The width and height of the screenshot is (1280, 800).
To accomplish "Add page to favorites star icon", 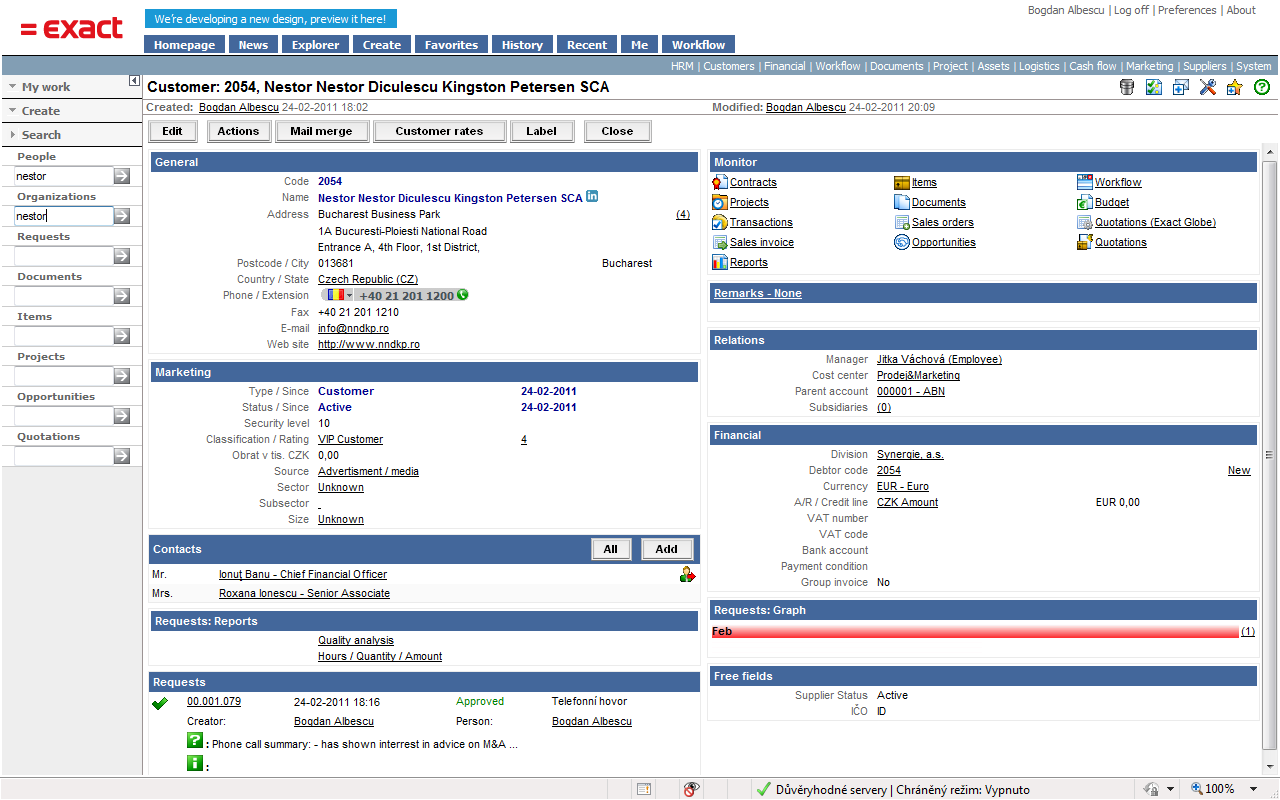I will pos(1234,87).
